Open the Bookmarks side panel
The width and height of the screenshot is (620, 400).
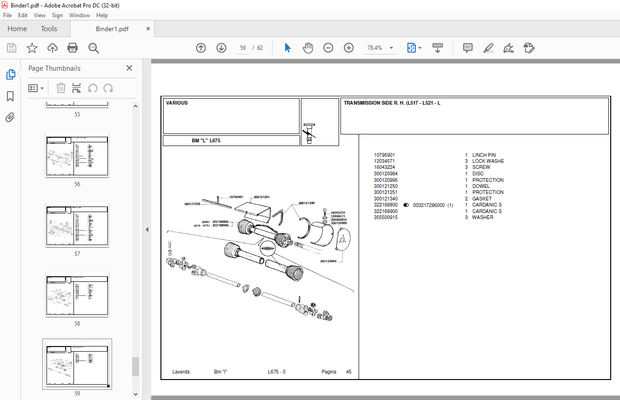tap(11, 96)
